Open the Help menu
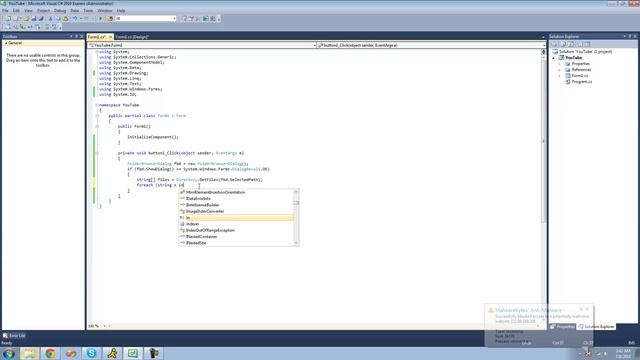This screenshot has width=640, height=360. point(121,11)
